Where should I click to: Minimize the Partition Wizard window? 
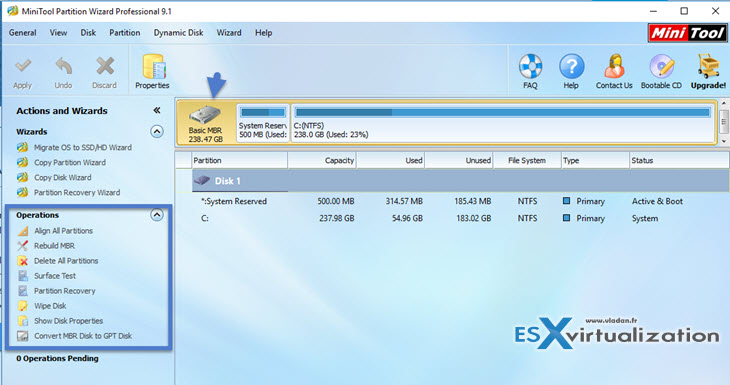point(654,11)
